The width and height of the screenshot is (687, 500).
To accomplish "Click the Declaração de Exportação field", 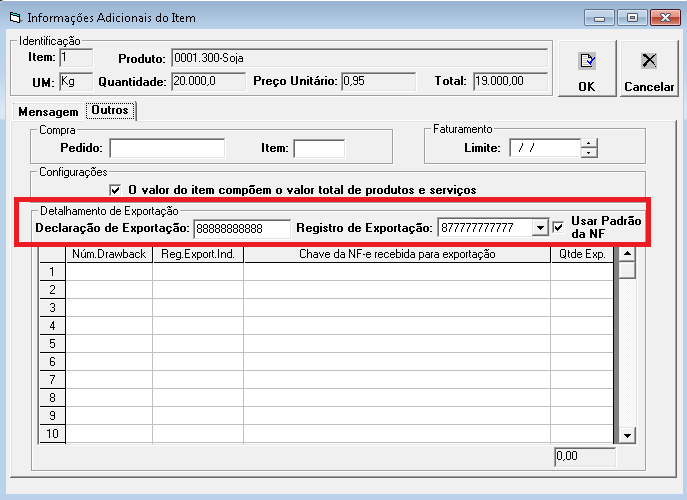I will click(x=241, y=228).
